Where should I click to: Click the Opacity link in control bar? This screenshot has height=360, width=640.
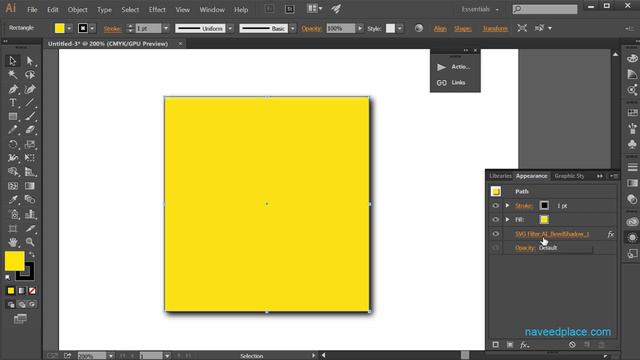(311, 29)
